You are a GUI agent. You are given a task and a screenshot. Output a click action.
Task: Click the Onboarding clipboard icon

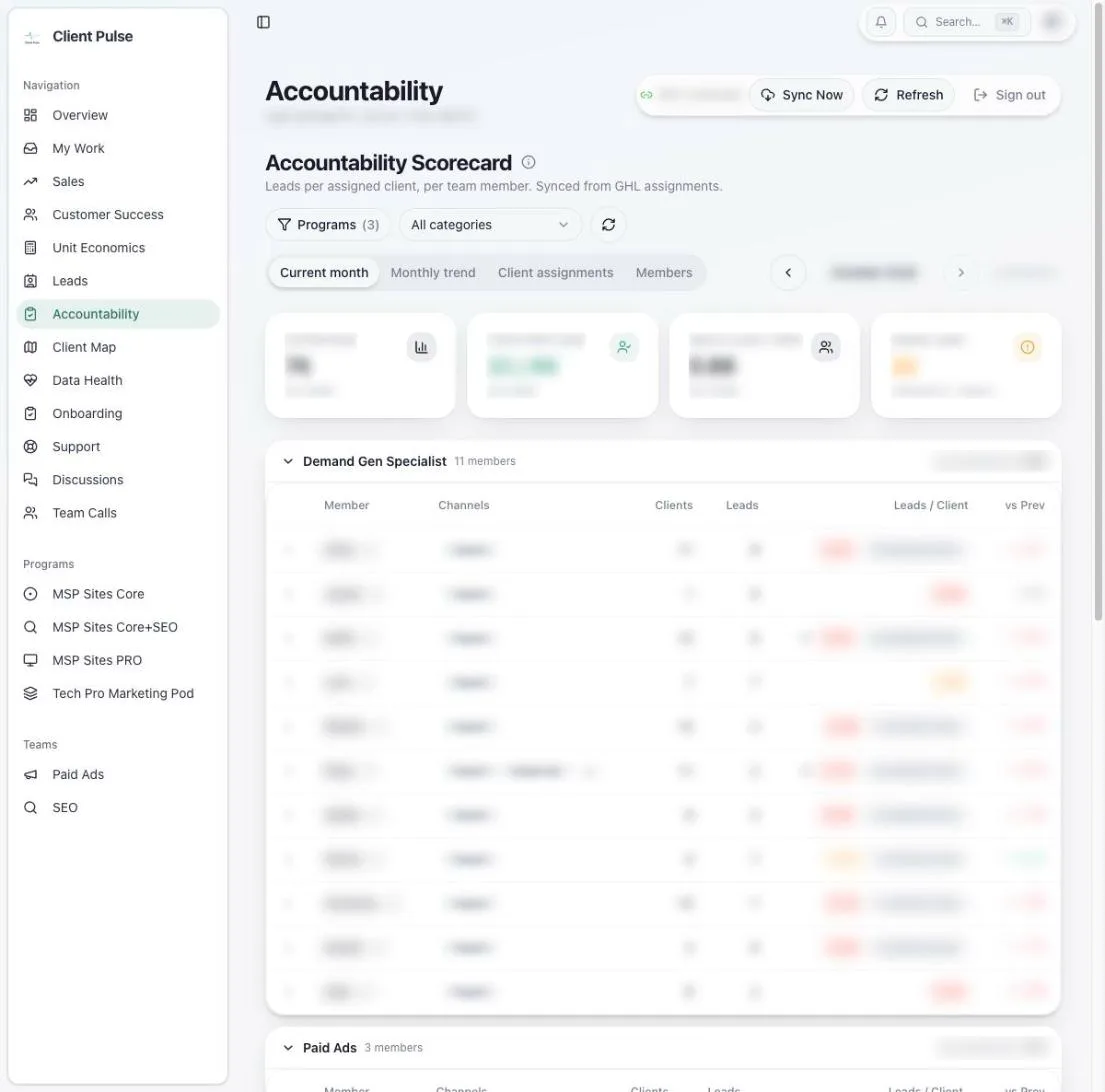[30, 414]
